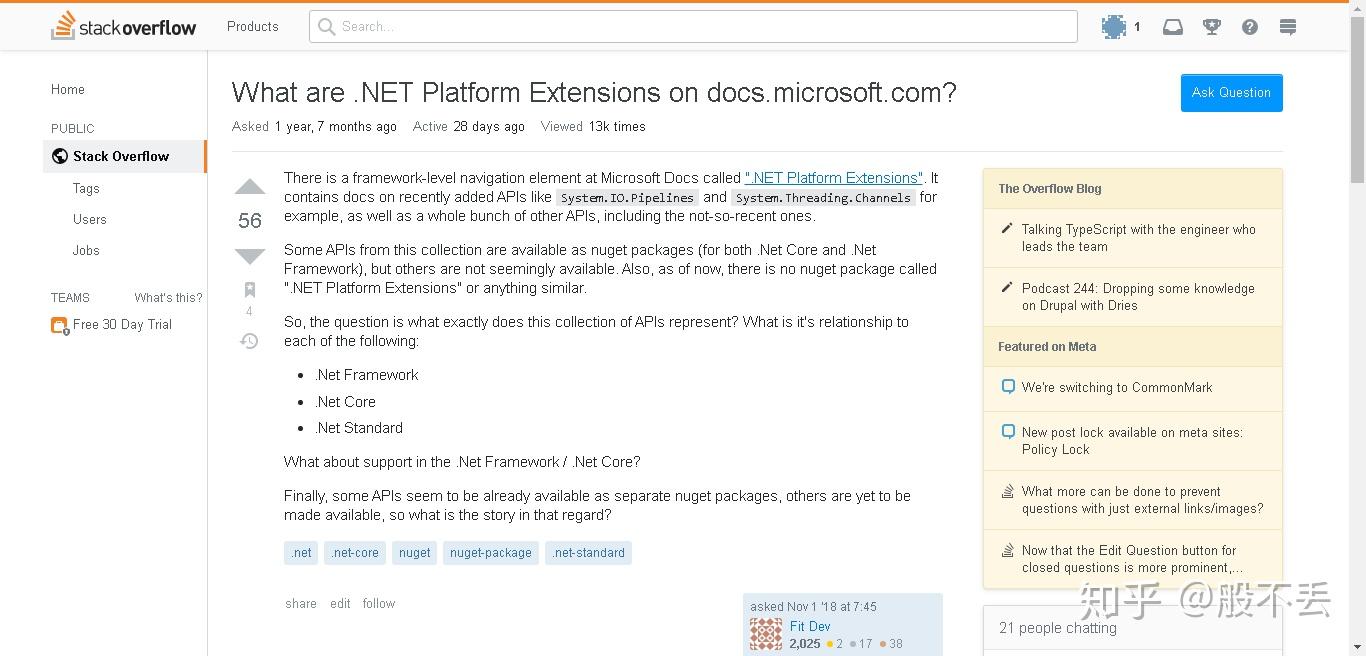Click the nuget-package tag
This screenshot has width=1366, height=656.
coord(491,553)
